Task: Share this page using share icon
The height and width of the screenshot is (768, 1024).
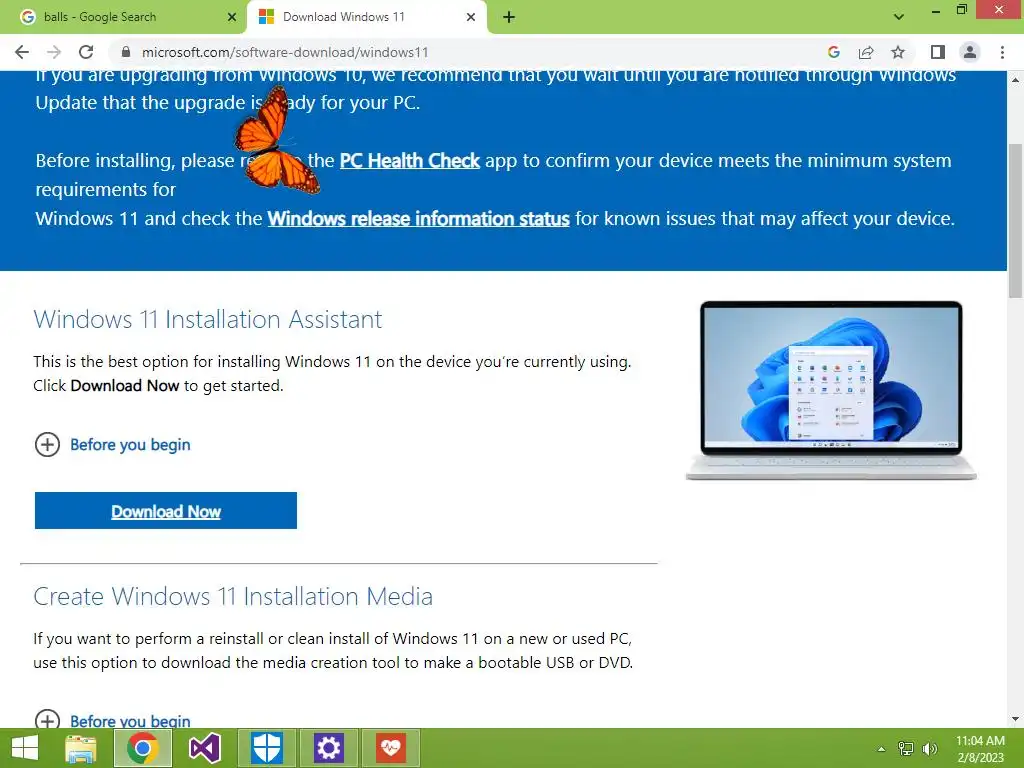Action: (x=866, y=52)
